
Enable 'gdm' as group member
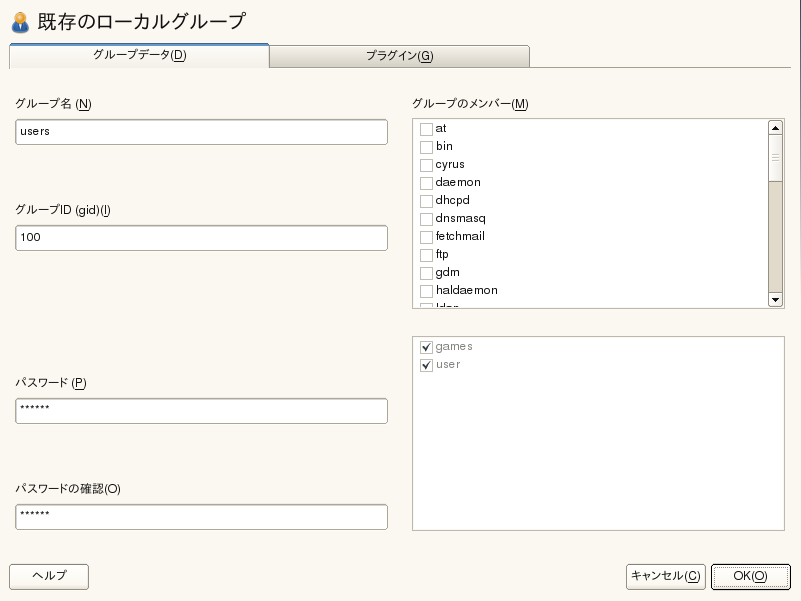click(x=427, y=273)
